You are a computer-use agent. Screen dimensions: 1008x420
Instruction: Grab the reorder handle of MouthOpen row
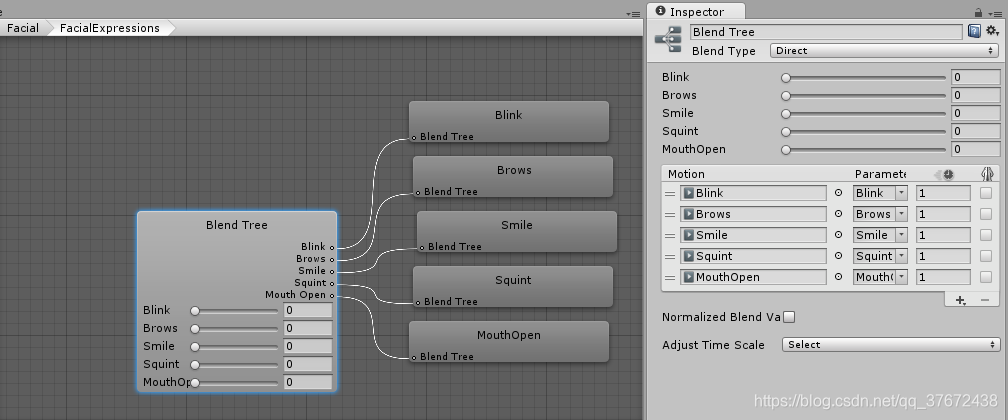pos(670,277)
